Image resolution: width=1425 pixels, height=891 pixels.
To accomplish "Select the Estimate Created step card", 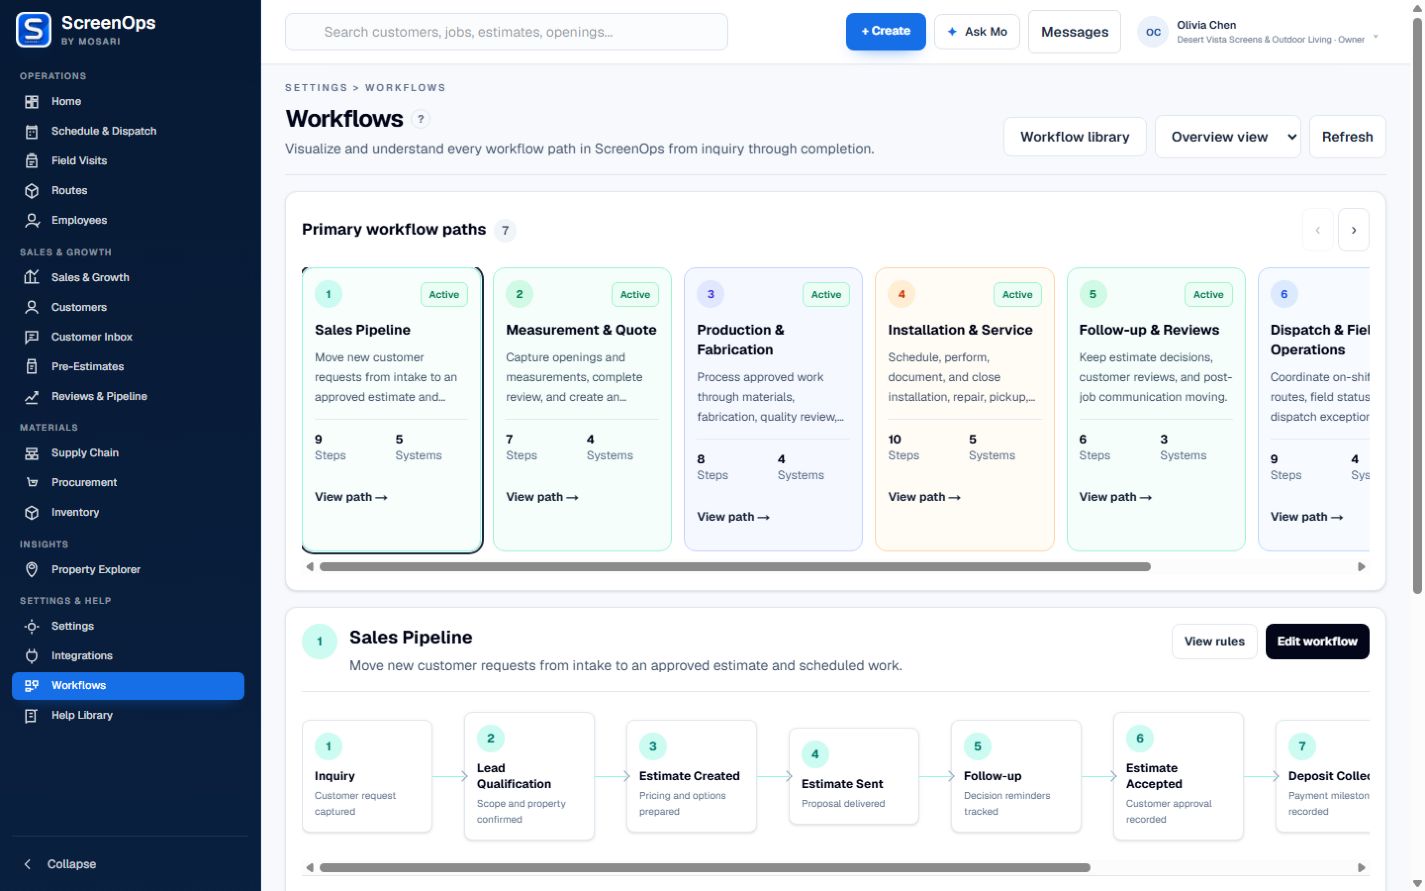I will pos(692,777).
